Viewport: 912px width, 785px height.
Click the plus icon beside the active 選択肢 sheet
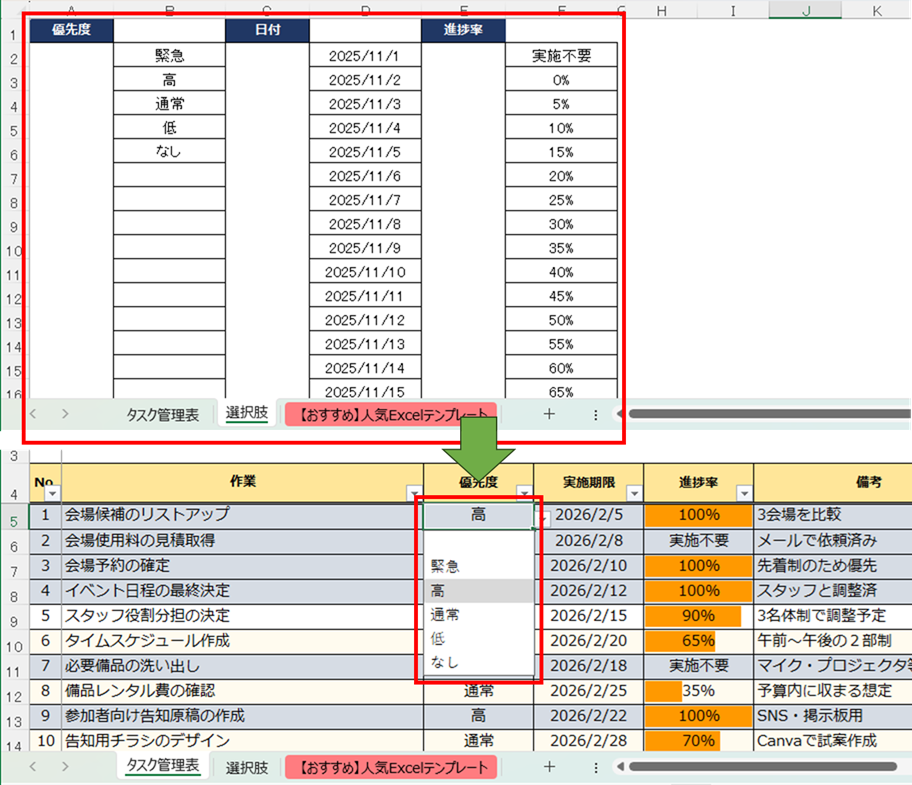[x=548, y=414]
